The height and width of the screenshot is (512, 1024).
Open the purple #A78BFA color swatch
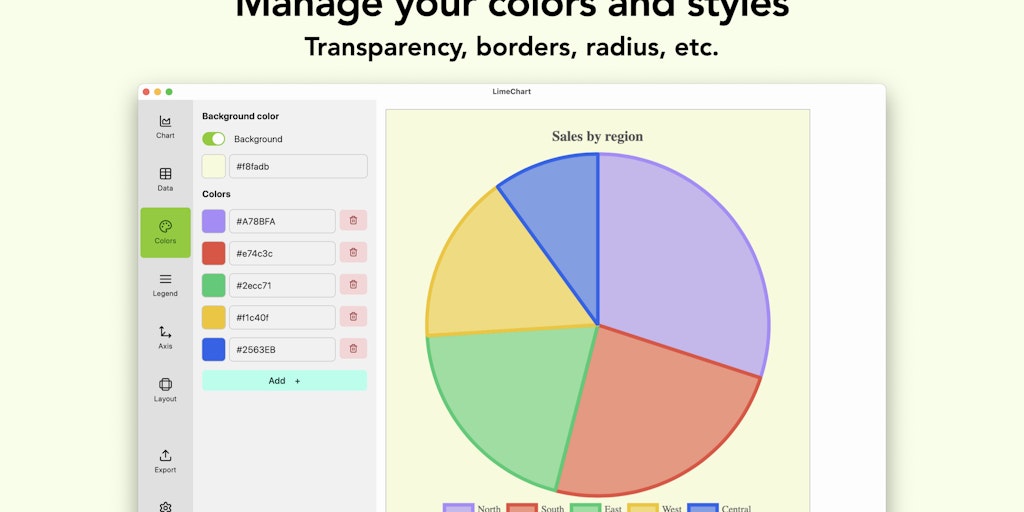tap(214, 221)
